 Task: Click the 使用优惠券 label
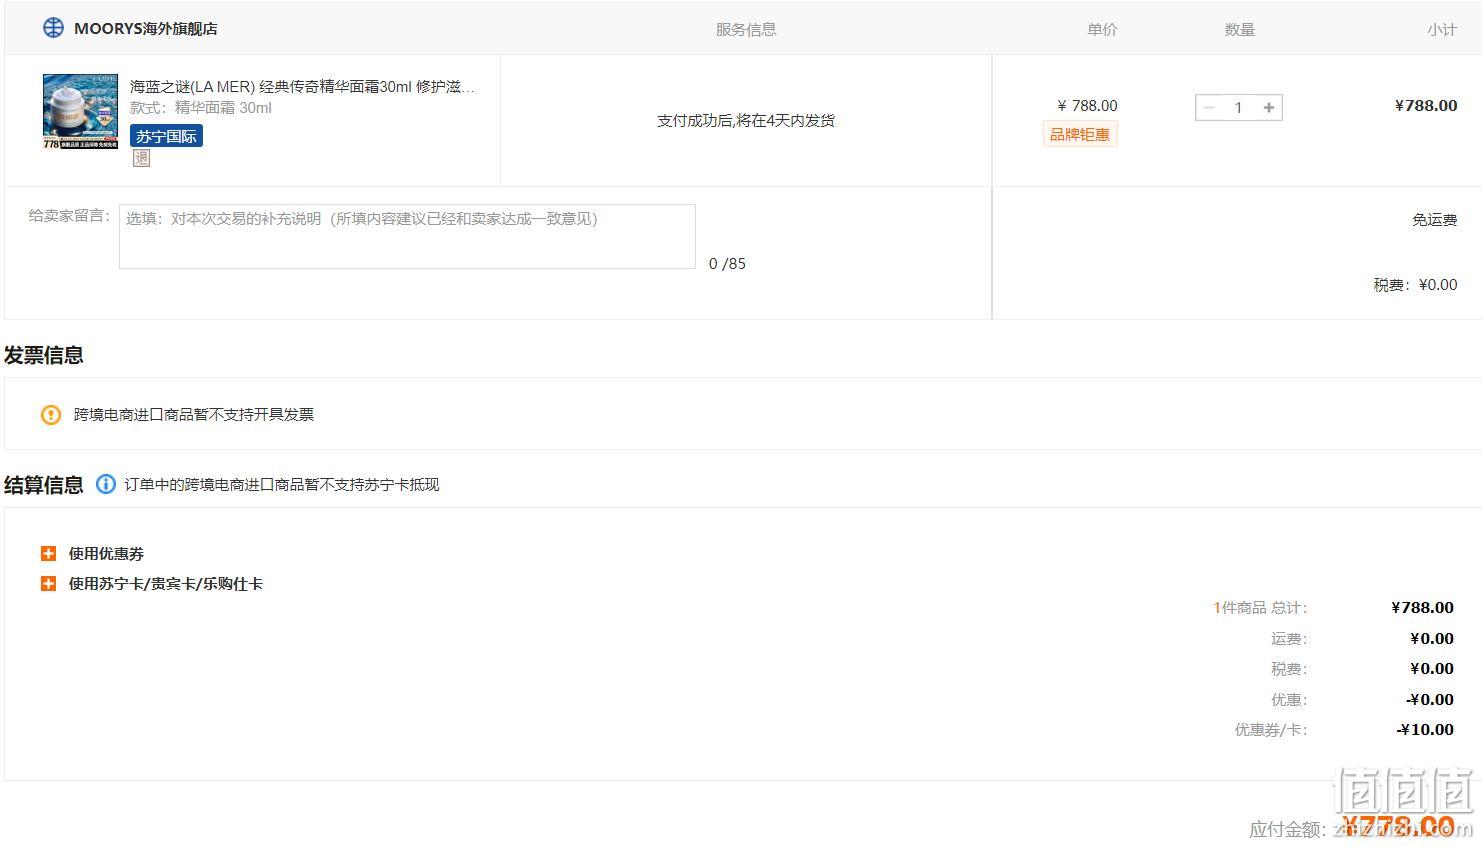pos(106,553)
